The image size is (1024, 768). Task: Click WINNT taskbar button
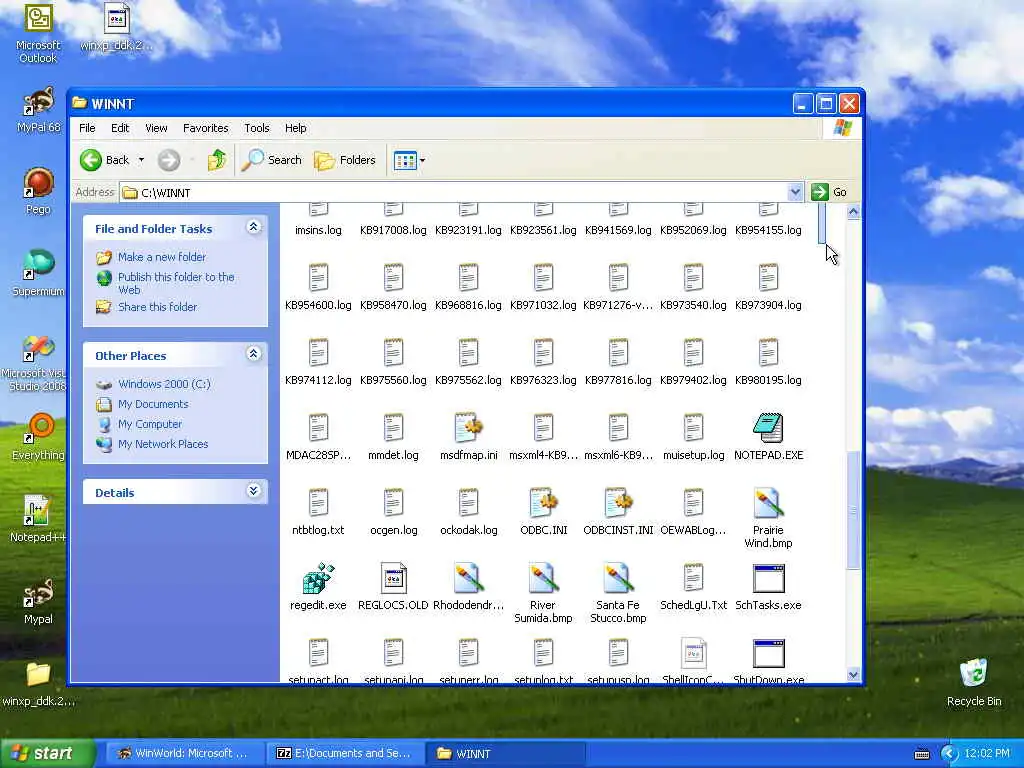(505, 753)
